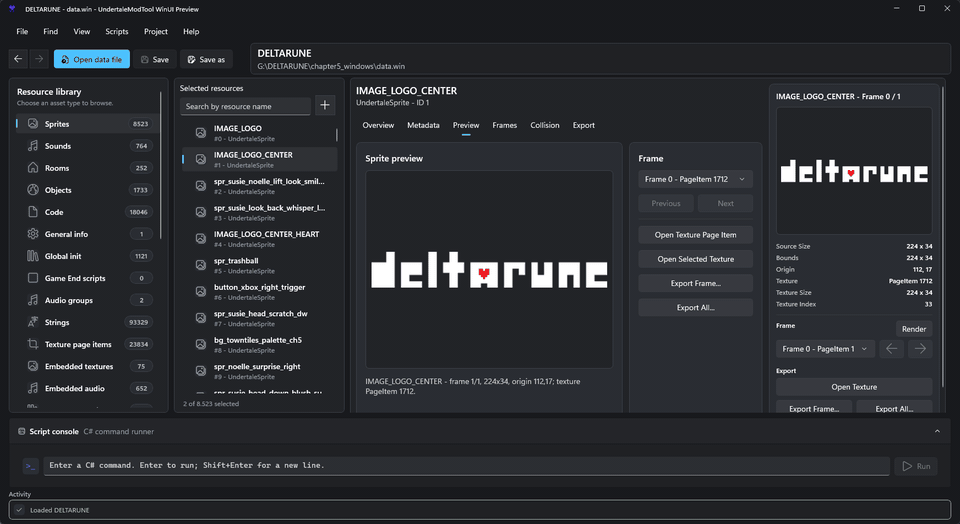Click Export Frame... in Frame panel
Image resolution: width=960 pixels, height=524 pixels.
click(696, 283)
